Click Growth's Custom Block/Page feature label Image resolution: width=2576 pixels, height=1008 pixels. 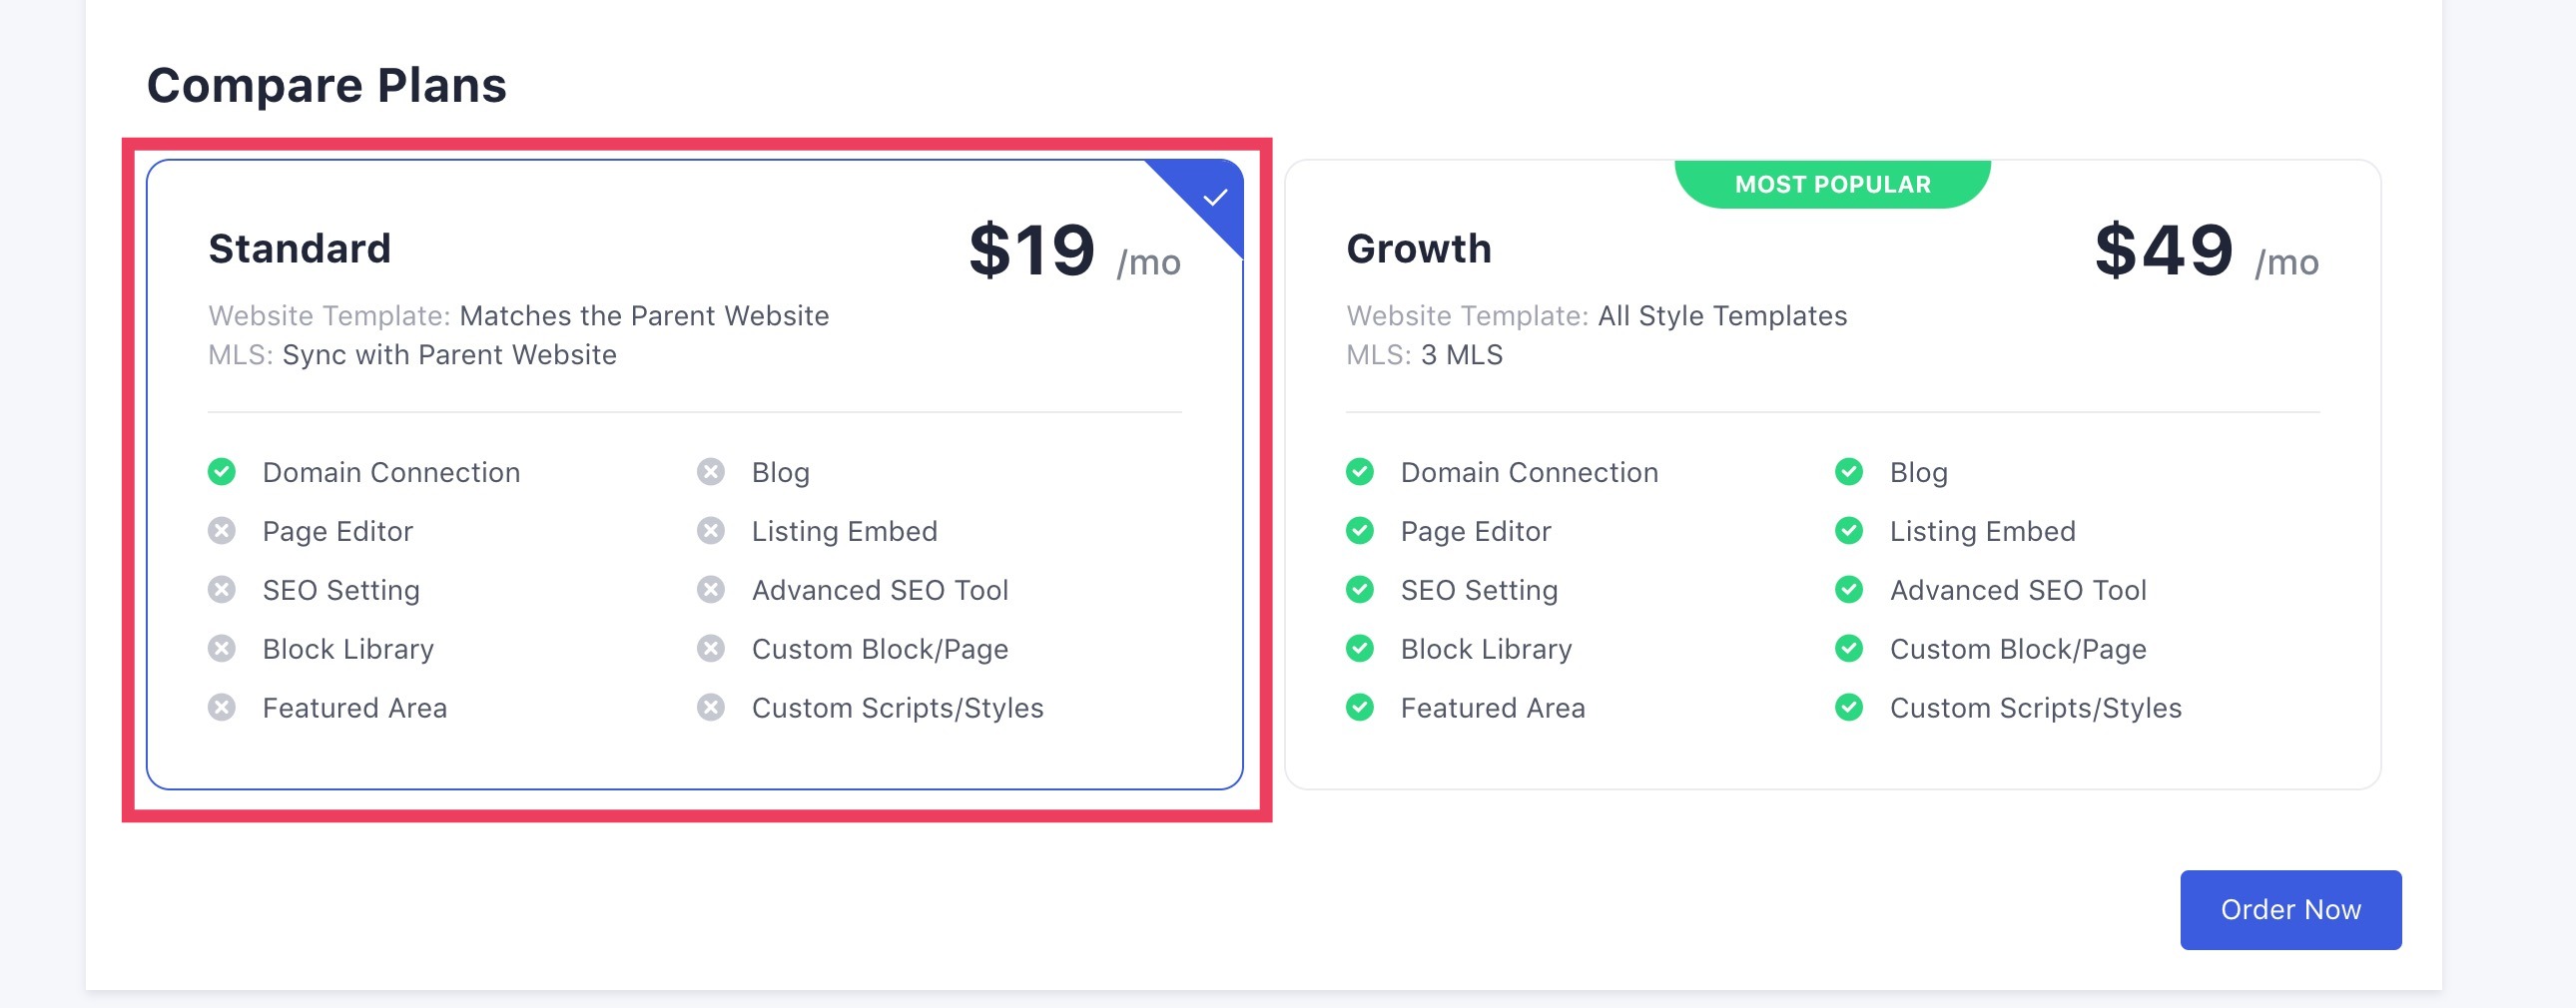click(x=2018, y=649)
